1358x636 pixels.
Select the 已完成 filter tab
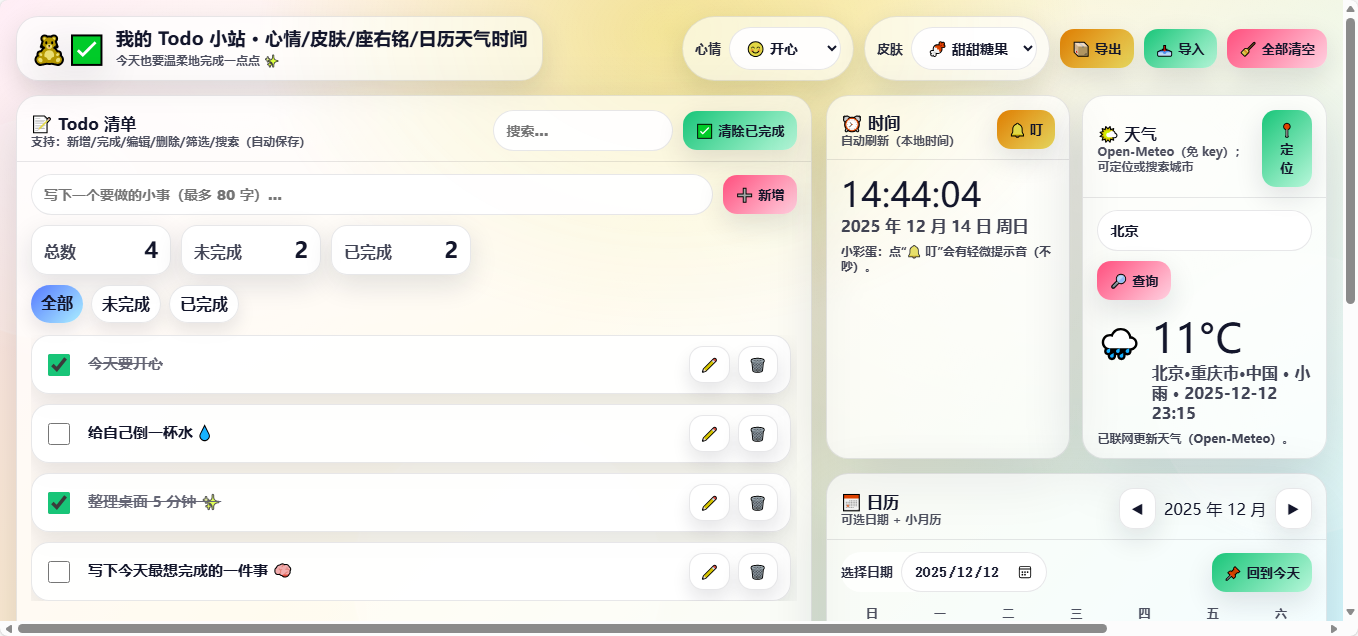click(204, 304)
